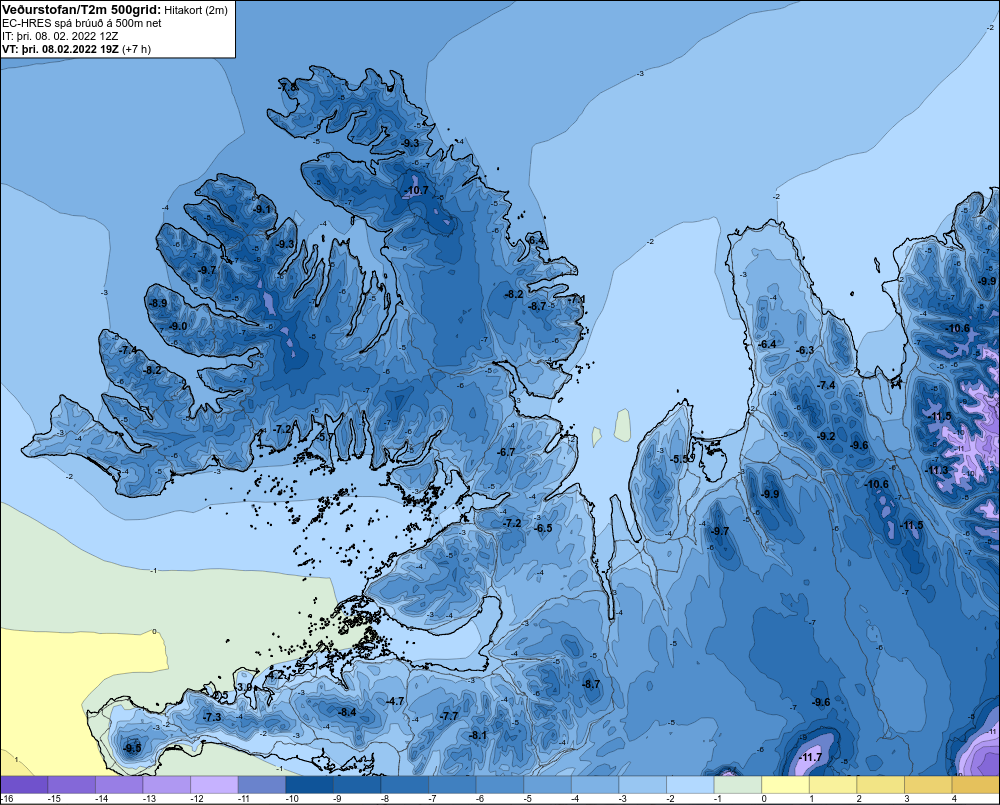Select the legend swatch between -7 and -6
Viewport: 1000px width, 805px height.
(452, 785)
